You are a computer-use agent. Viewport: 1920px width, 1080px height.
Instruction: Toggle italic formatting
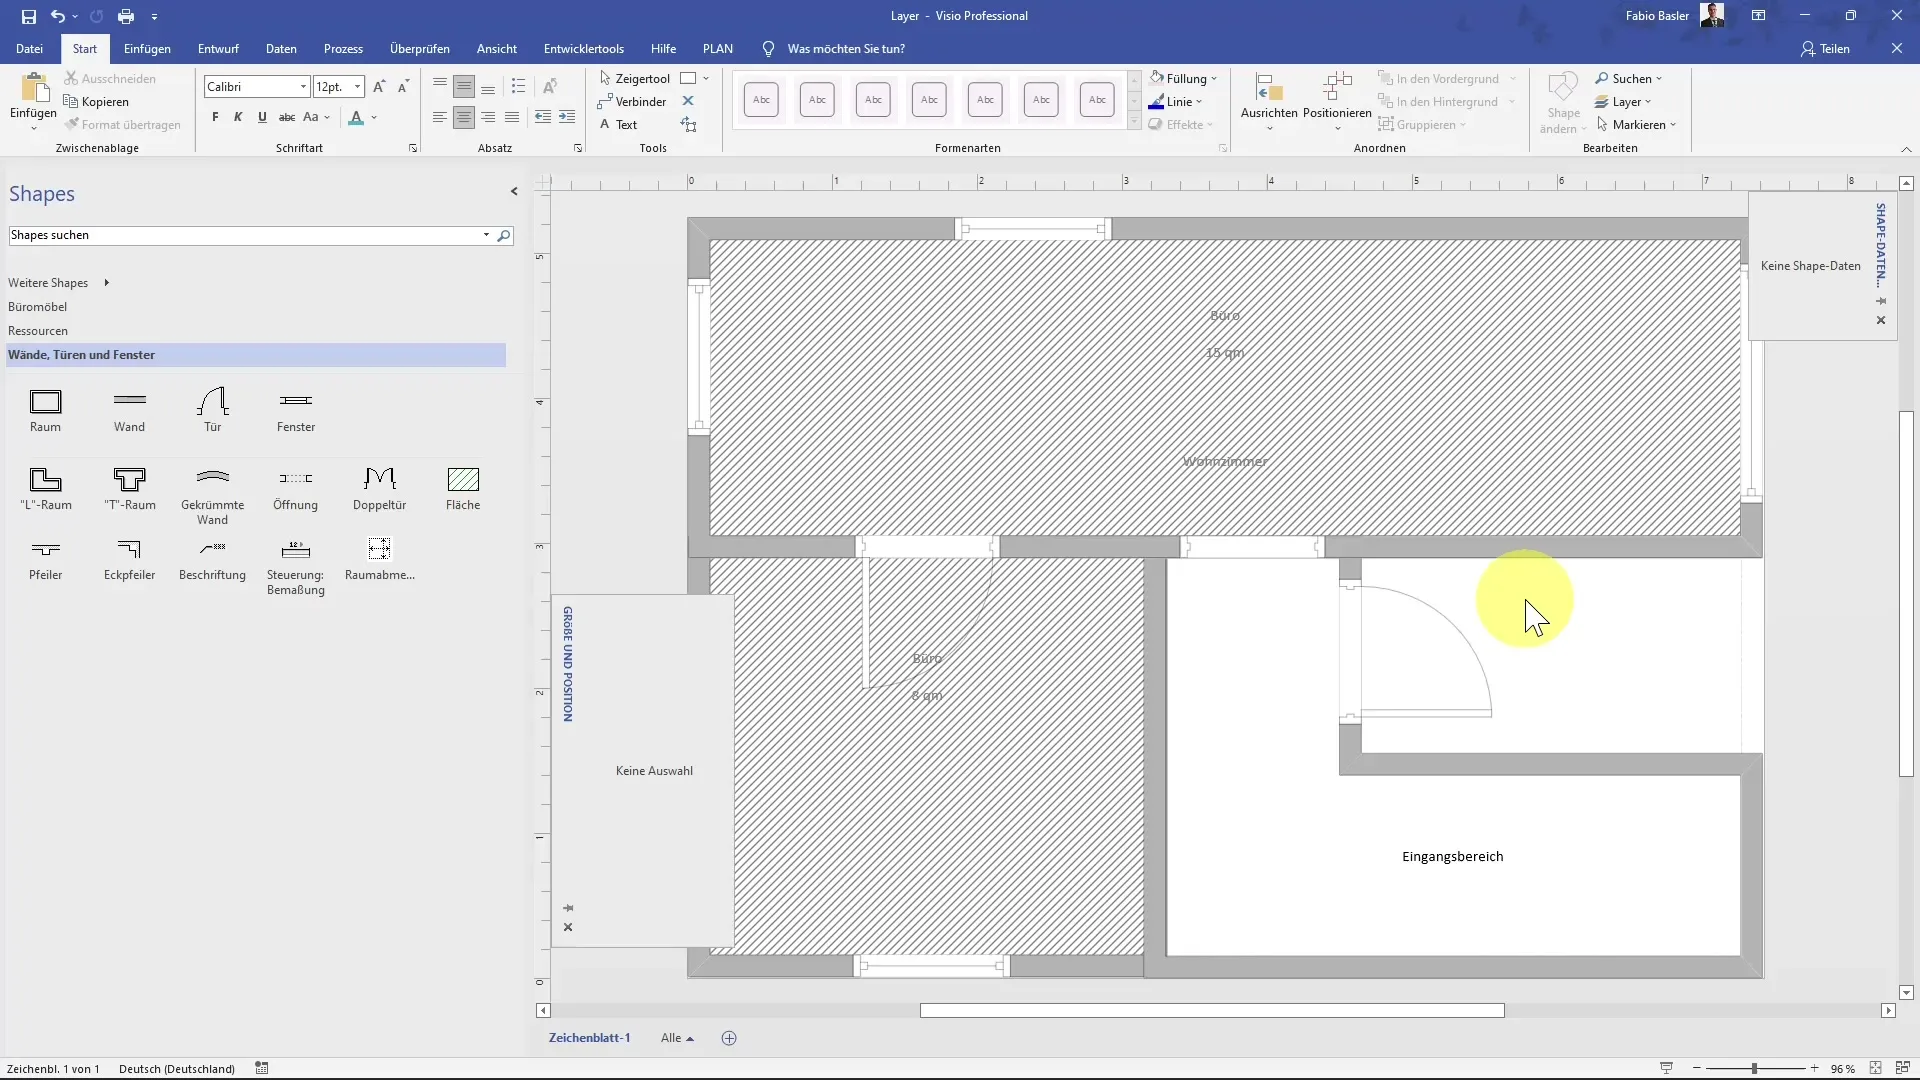point(238,117)
